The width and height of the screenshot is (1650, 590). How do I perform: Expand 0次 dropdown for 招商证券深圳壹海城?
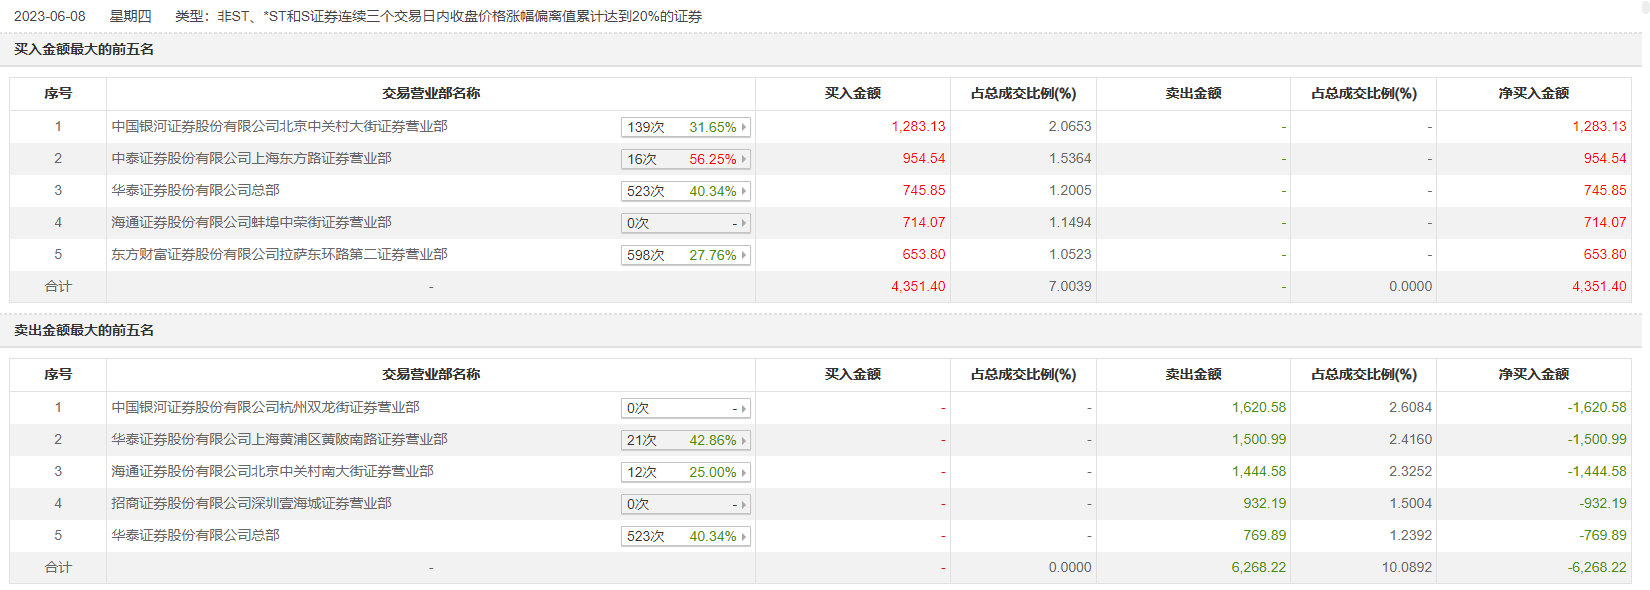click(685, 504)
